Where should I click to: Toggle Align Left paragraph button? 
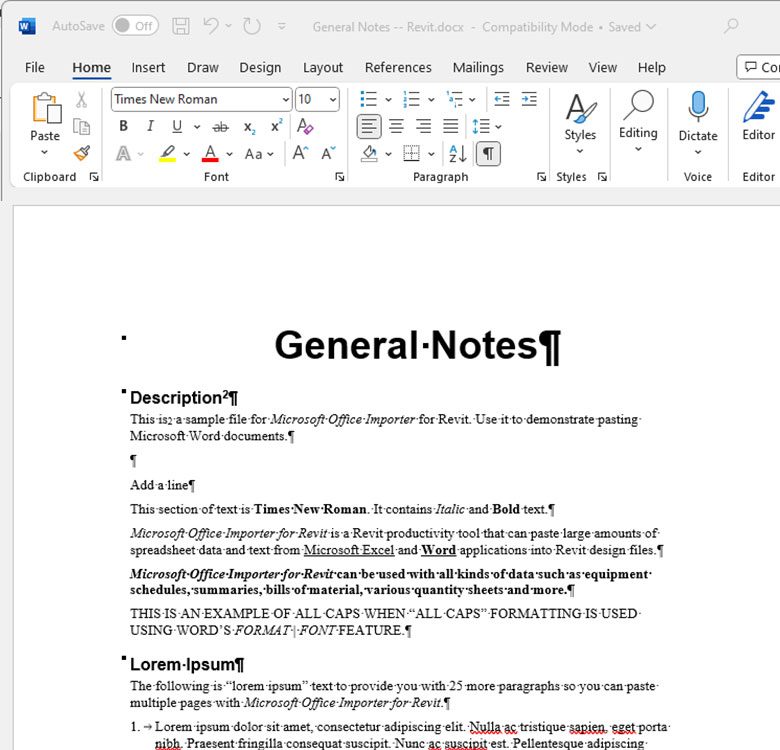pos(369,126)
